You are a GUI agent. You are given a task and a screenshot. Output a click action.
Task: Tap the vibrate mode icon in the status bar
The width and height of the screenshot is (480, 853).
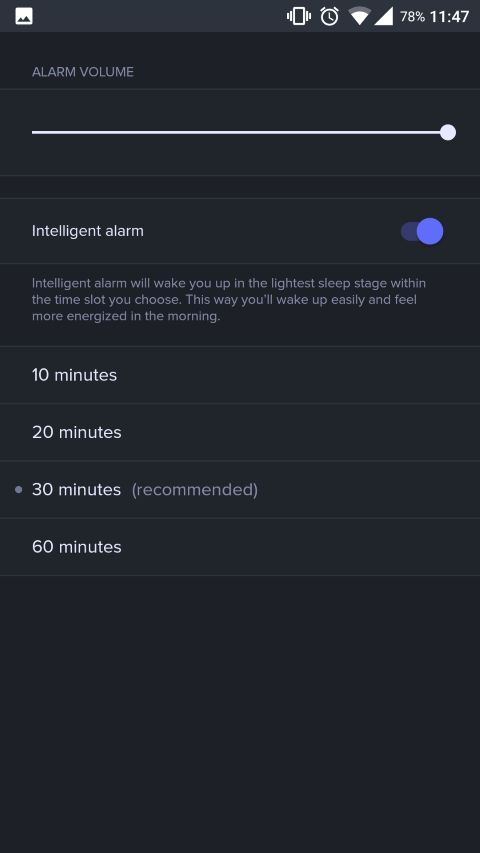click(x=299, y=16)
